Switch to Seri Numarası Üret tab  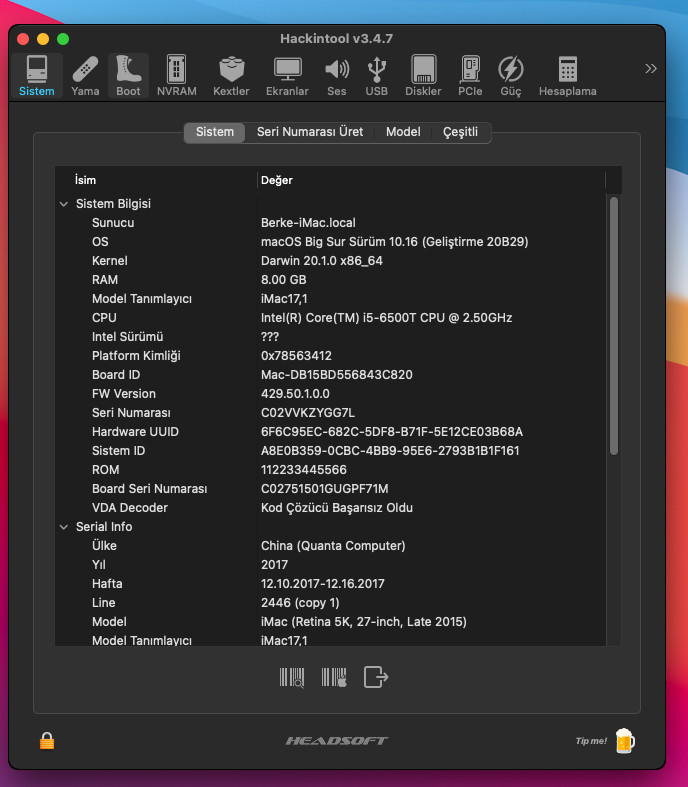tap(310, 132)
